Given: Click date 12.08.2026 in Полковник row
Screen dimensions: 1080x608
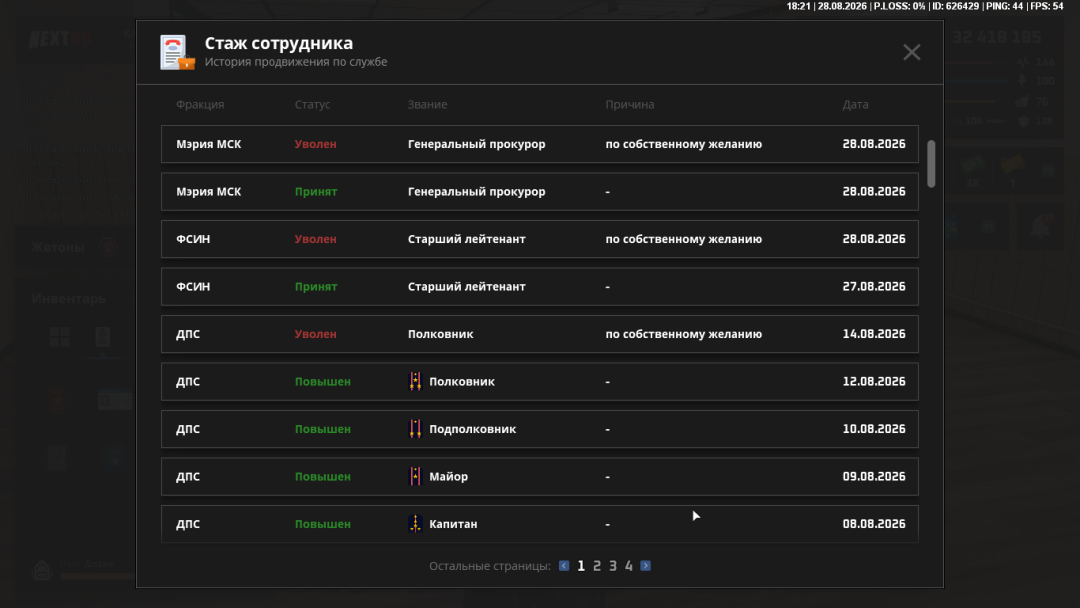Looking at the screenshot, I should (873, 381).
